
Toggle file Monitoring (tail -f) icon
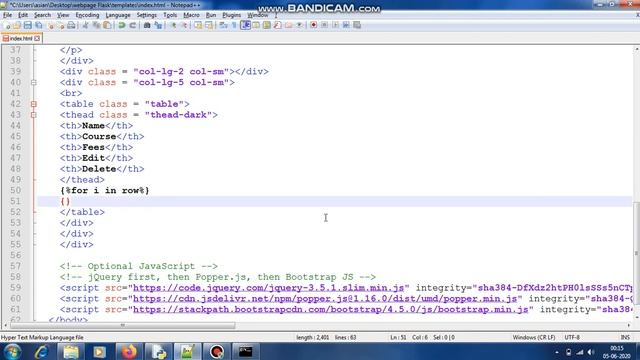(x=300, y=25)
